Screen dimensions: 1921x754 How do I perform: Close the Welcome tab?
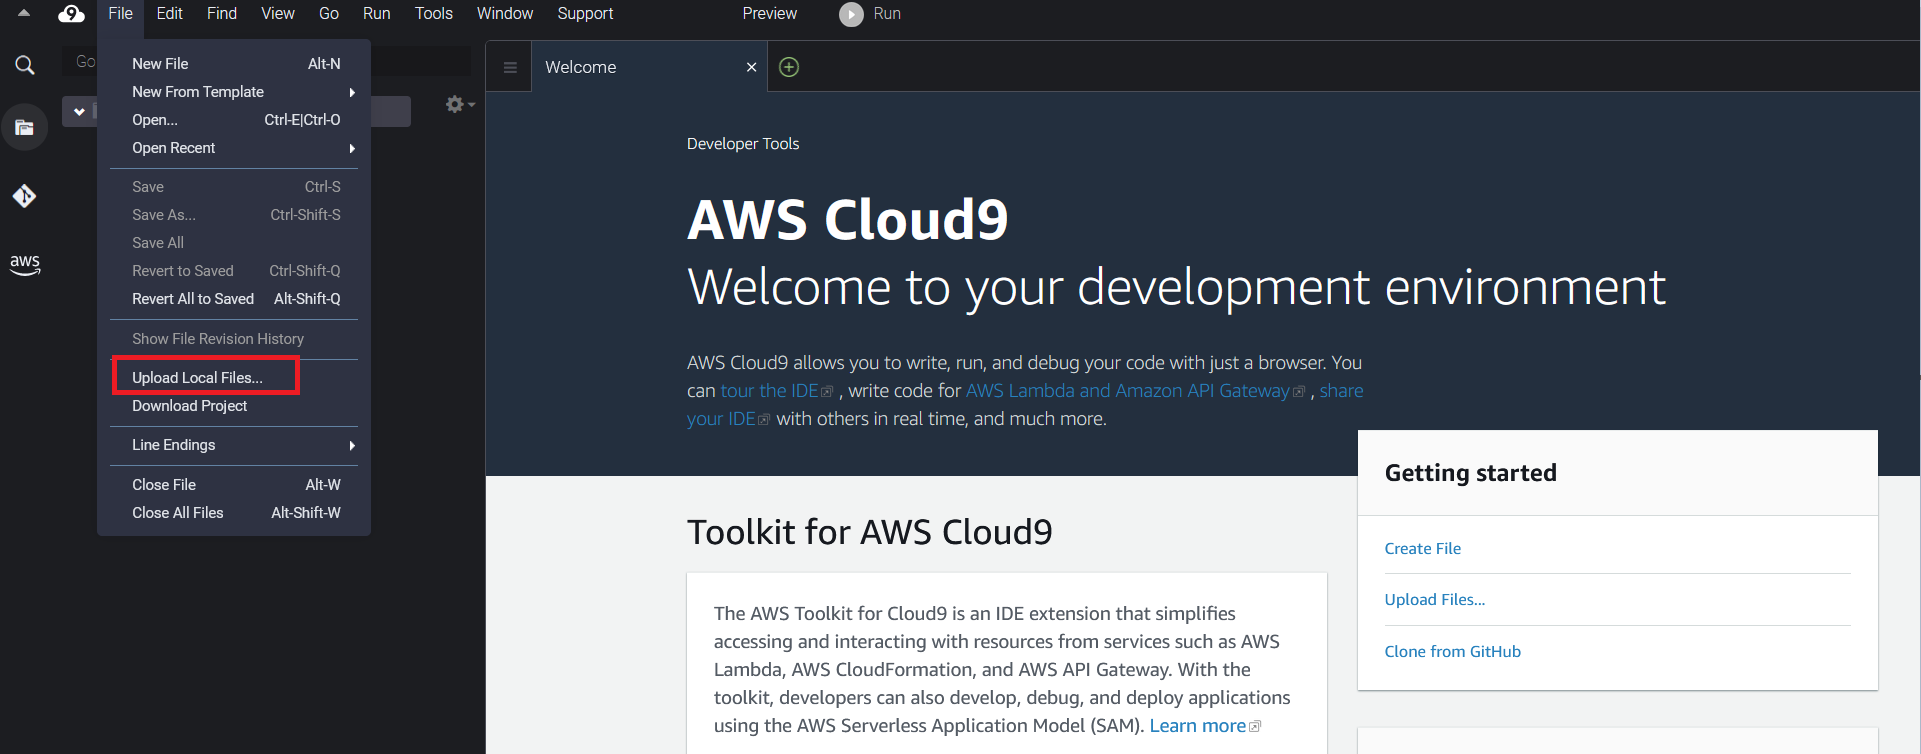point(752,67)
